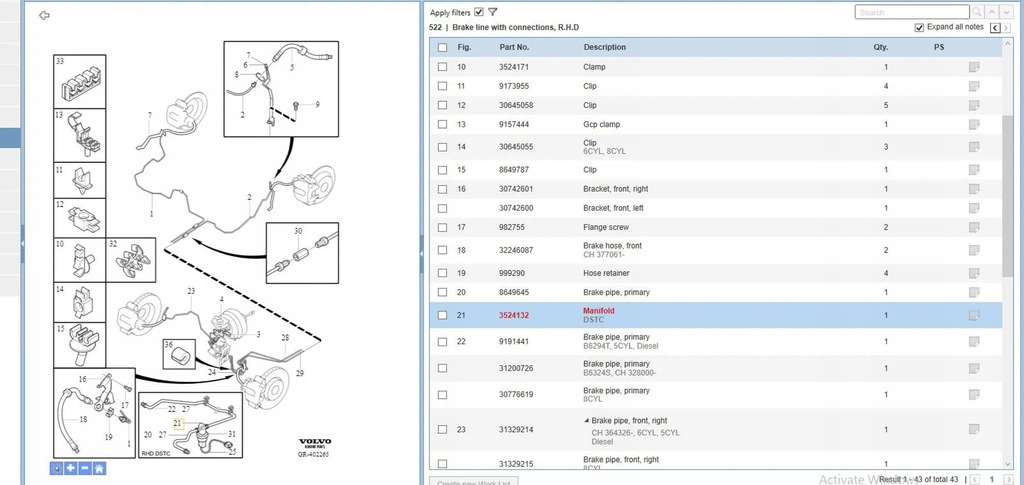This screenshot has width=1024, height=485.
Task: Click the PS column header
Action: [x=939, y=47]
